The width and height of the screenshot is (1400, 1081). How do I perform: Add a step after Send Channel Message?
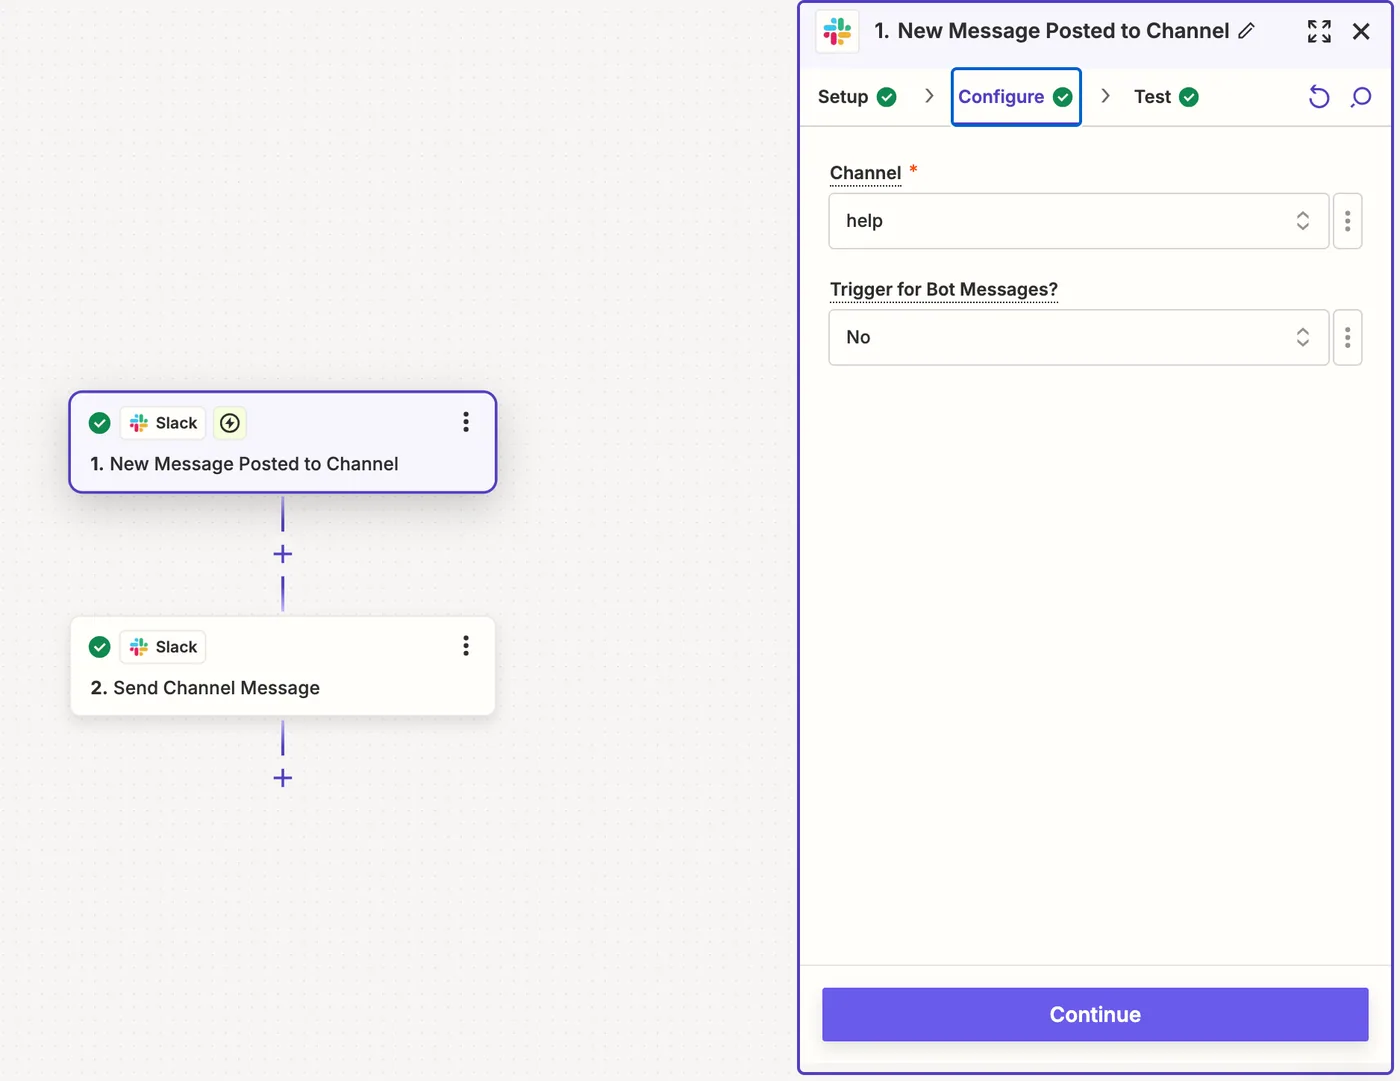(283, 778)
